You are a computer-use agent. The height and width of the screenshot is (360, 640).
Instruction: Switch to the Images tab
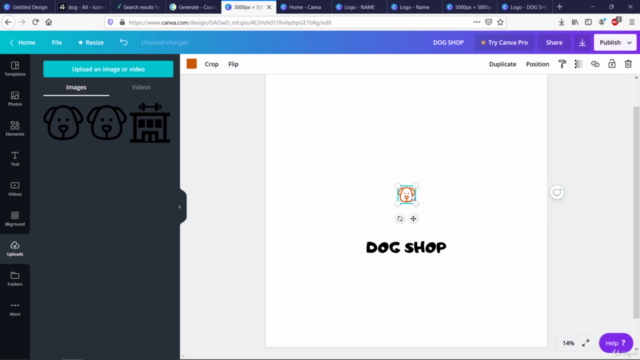tap(76, 87)
